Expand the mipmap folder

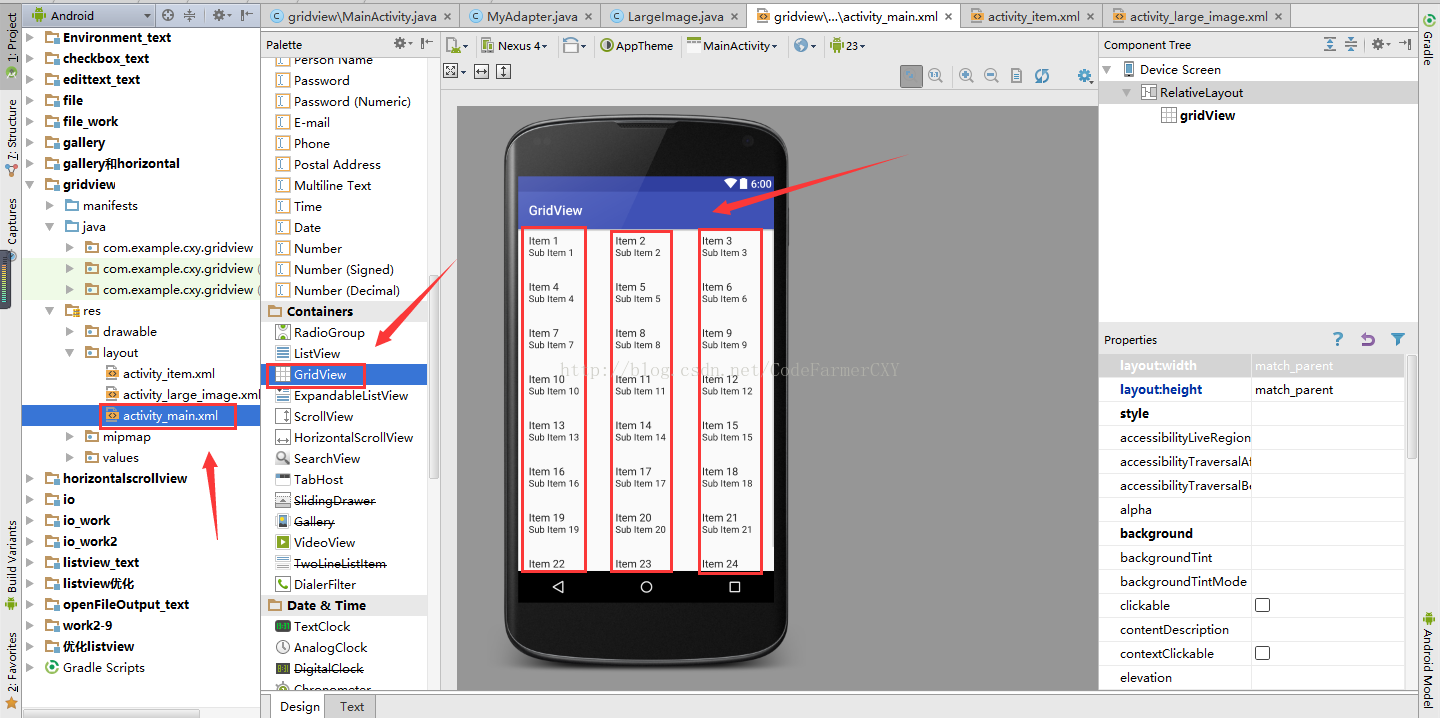click(x=69, y=436)
